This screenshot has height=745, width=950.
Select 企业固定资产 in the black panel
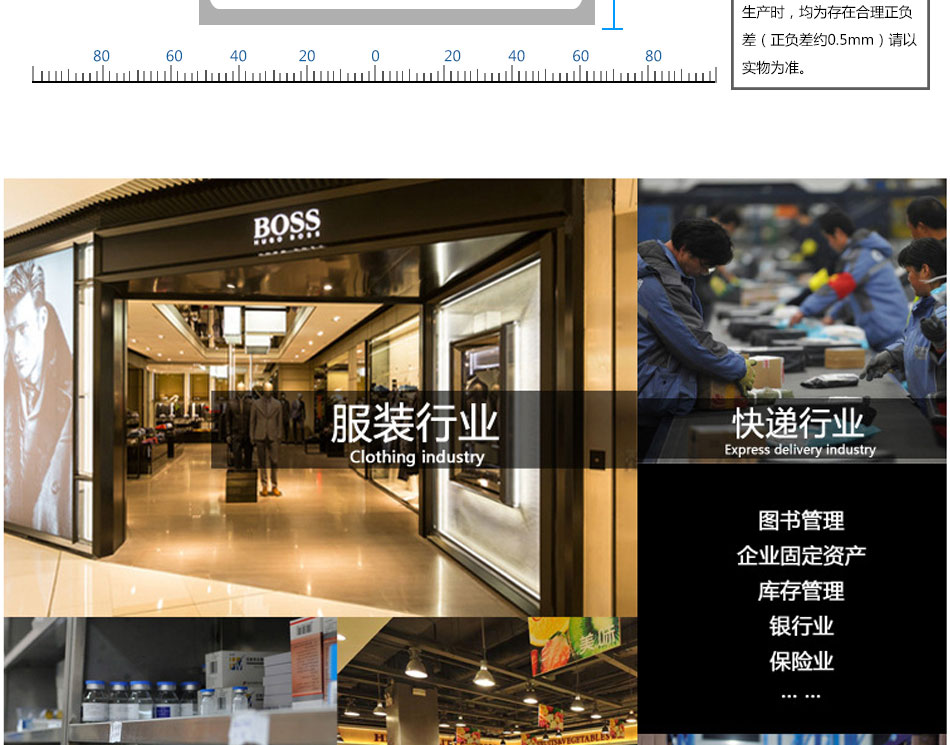pyautogui.click(x=801, y=556)
